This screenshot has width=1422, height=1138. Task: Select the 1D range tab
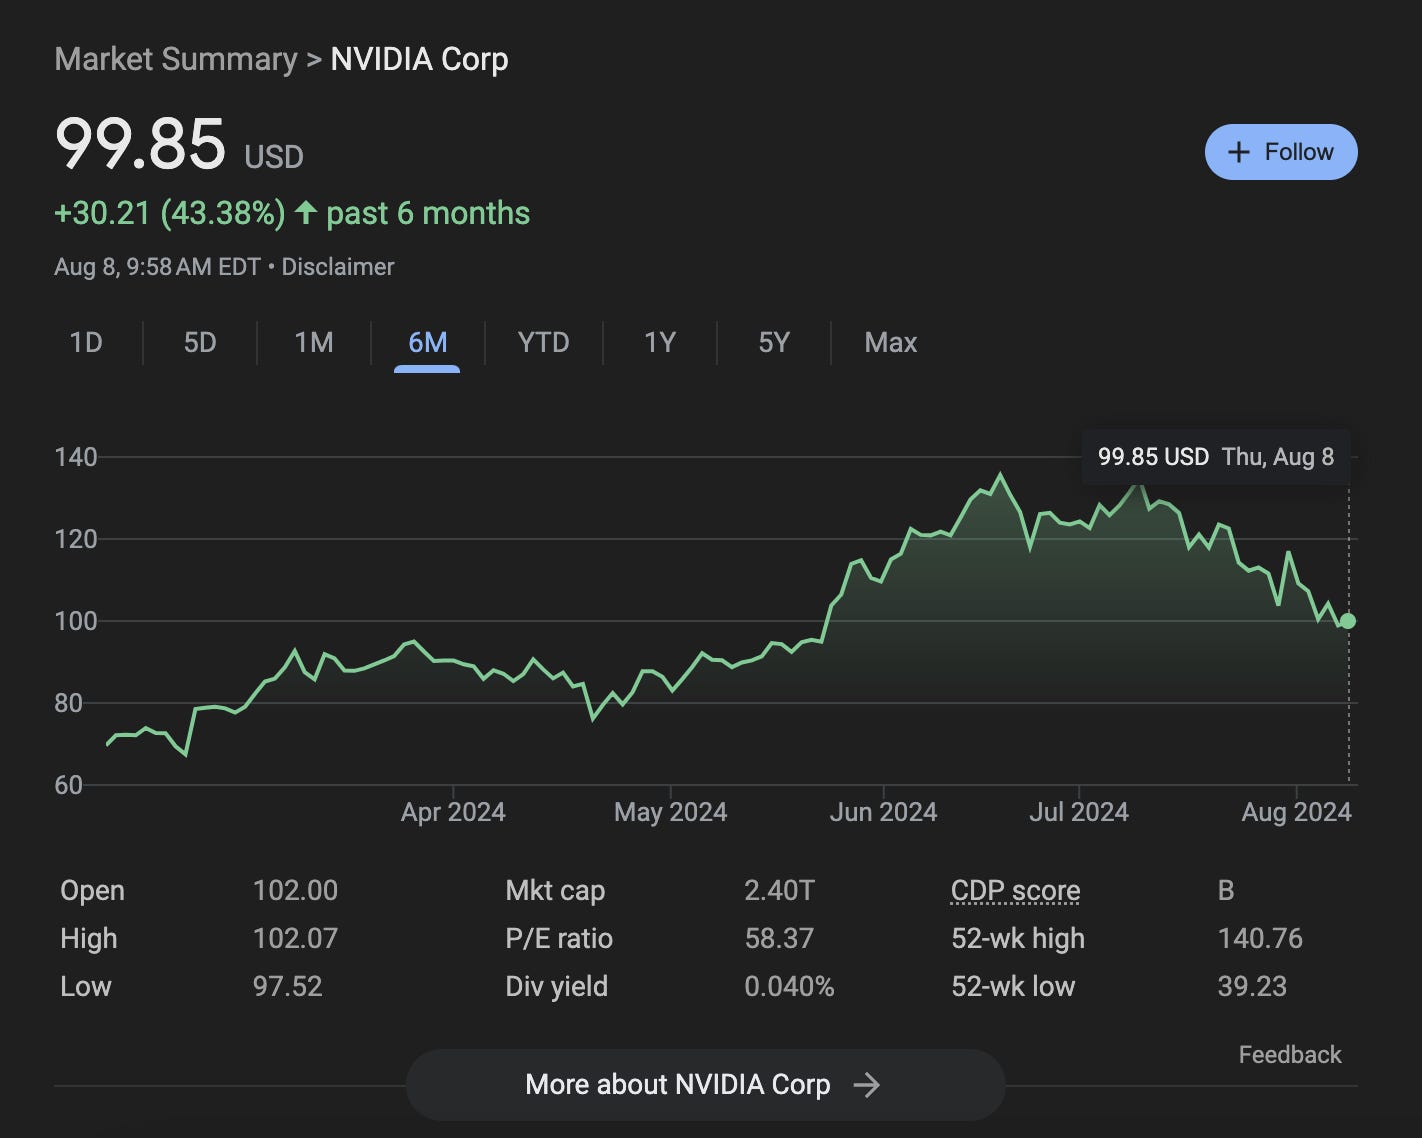coord(86,343)
